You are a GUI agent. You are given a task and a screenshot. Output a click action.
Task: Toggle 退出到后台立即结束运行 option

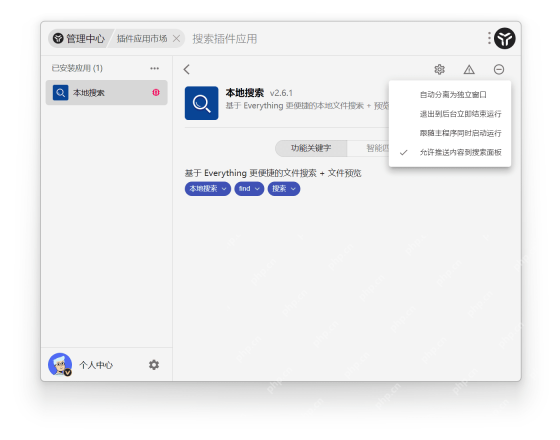pyautogui.click(x=450, y=114)
